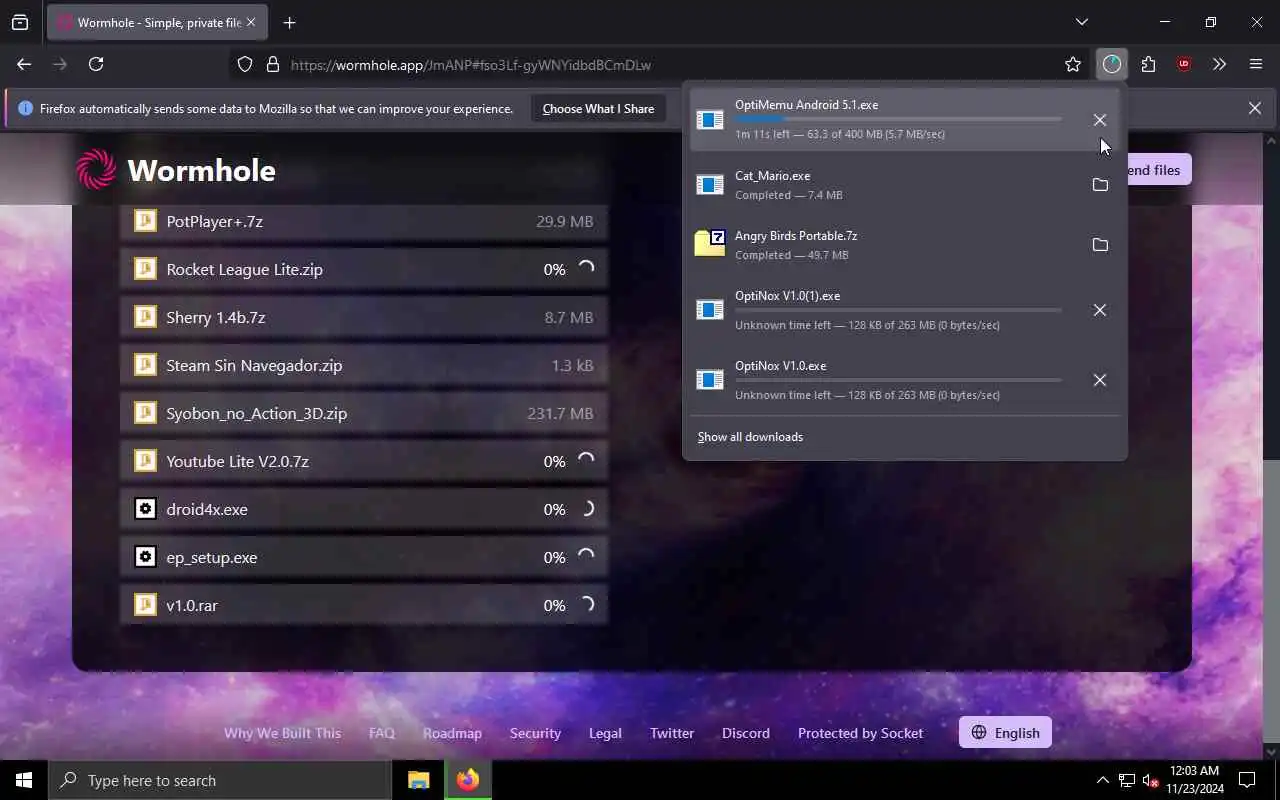The width and height of the screenshot is (1280, 800).
Task: Download Rocket League Lite.zip file
Action: 364,269
